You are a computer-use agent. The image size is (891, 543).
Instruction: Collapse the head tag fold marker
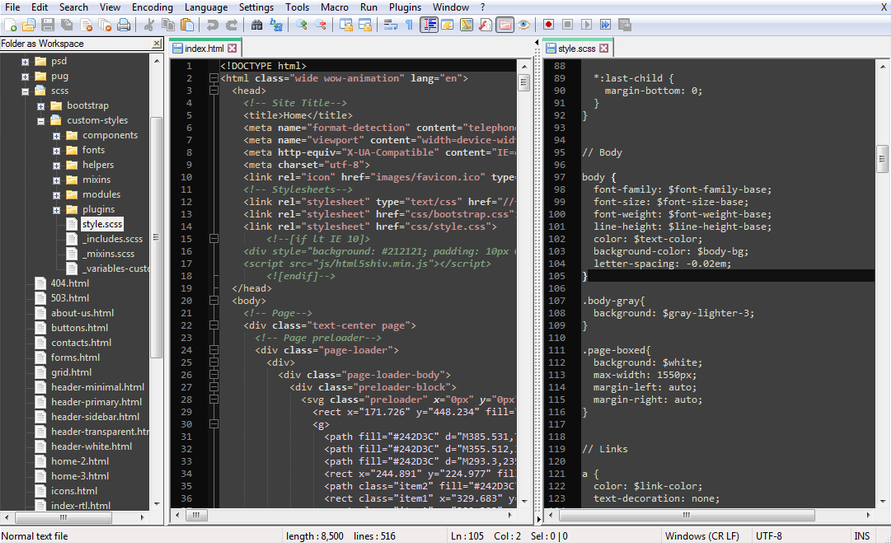coord(213,90)
